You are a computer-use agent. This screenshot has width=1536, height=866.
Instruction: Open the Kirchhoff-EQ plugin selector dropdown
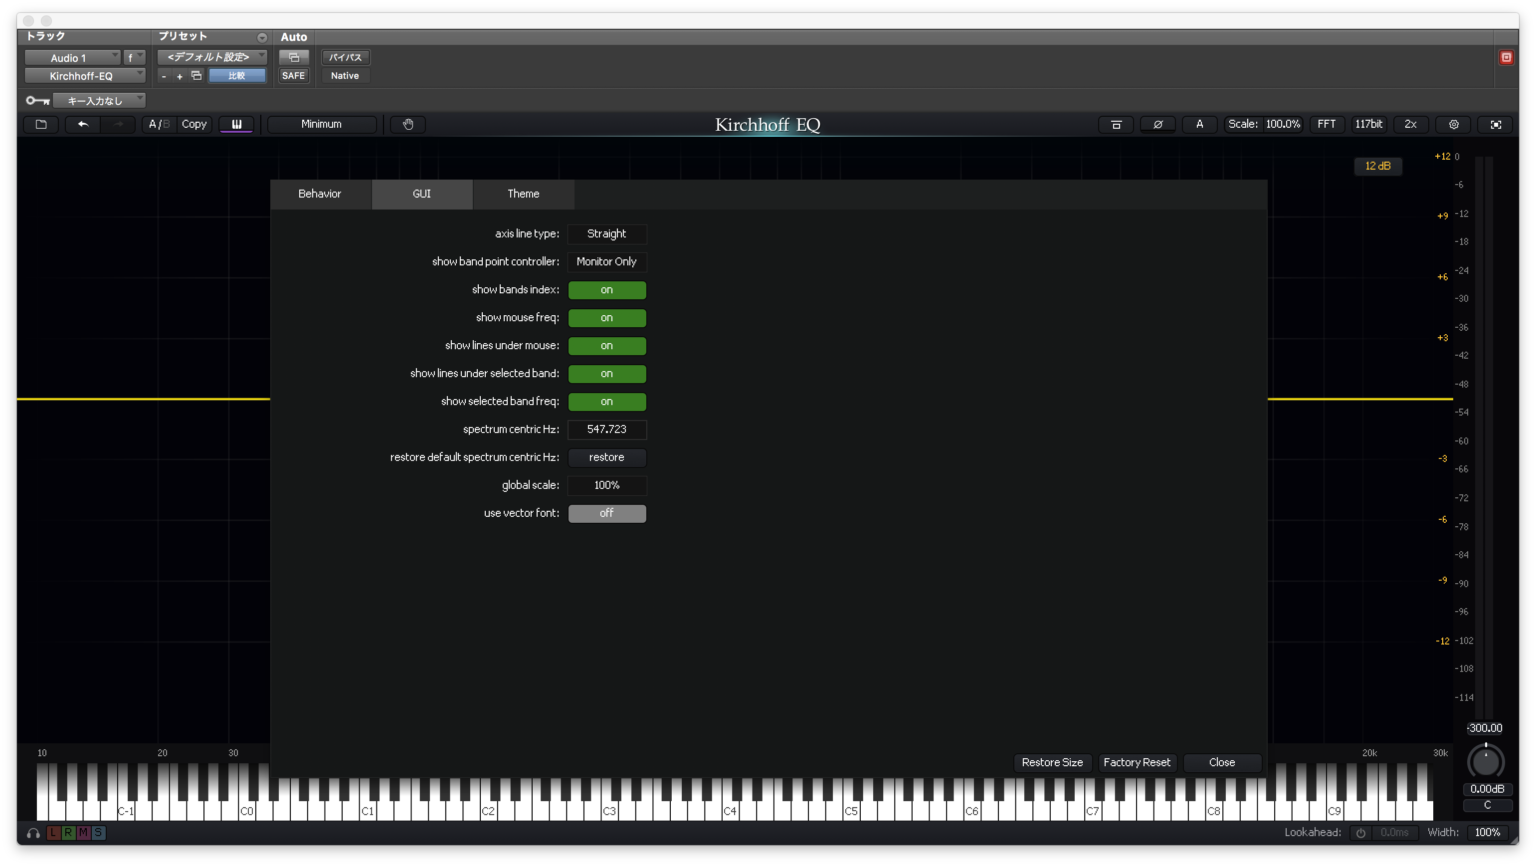85,76
